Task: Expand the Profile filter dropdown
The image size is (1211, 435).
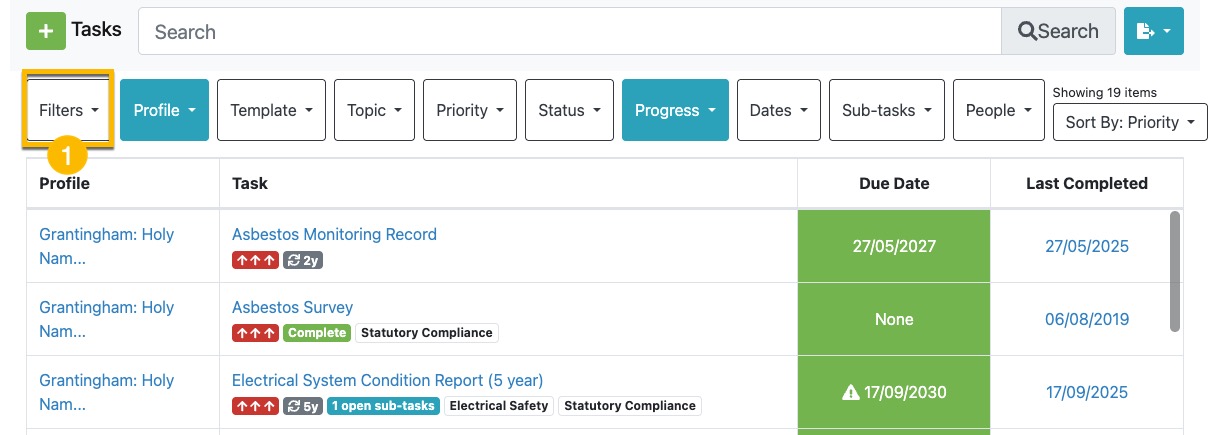Action: pyautogui.click(x=164, y=110)
